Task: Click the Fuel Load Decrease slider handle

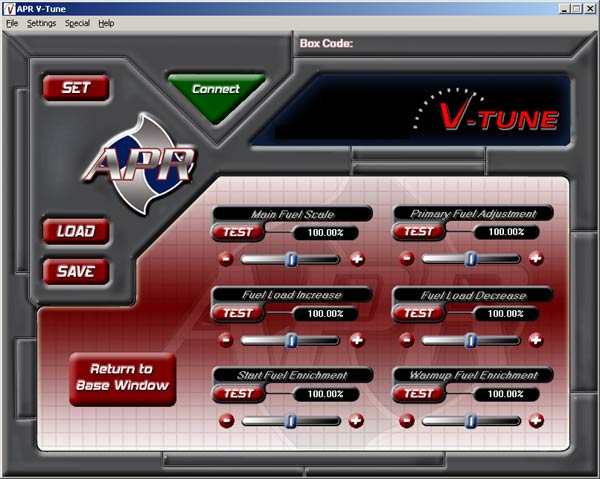Action: point(471,340)
